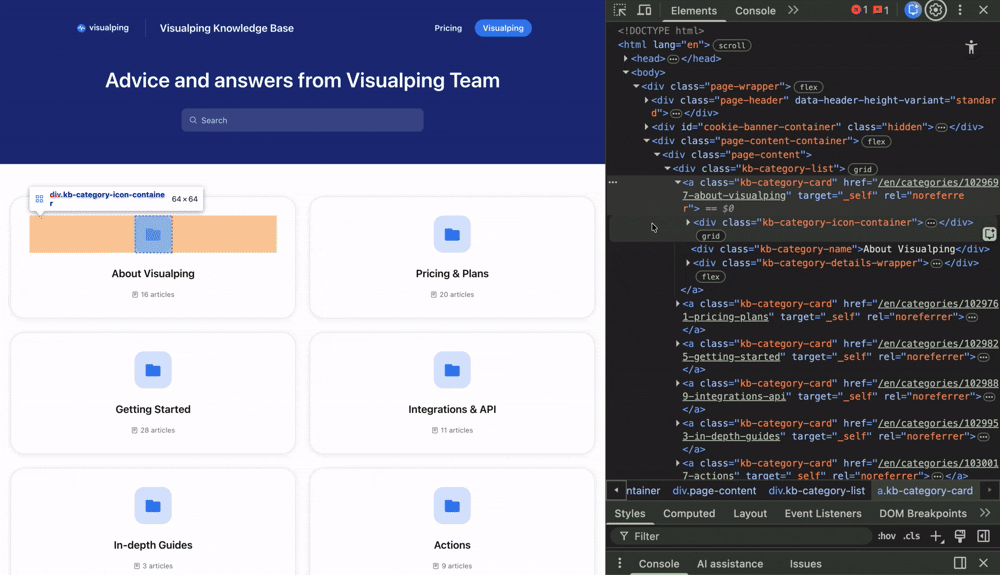1000x575 pixels.
Task: Click the Visualping button in header
Action: (503, 28)
